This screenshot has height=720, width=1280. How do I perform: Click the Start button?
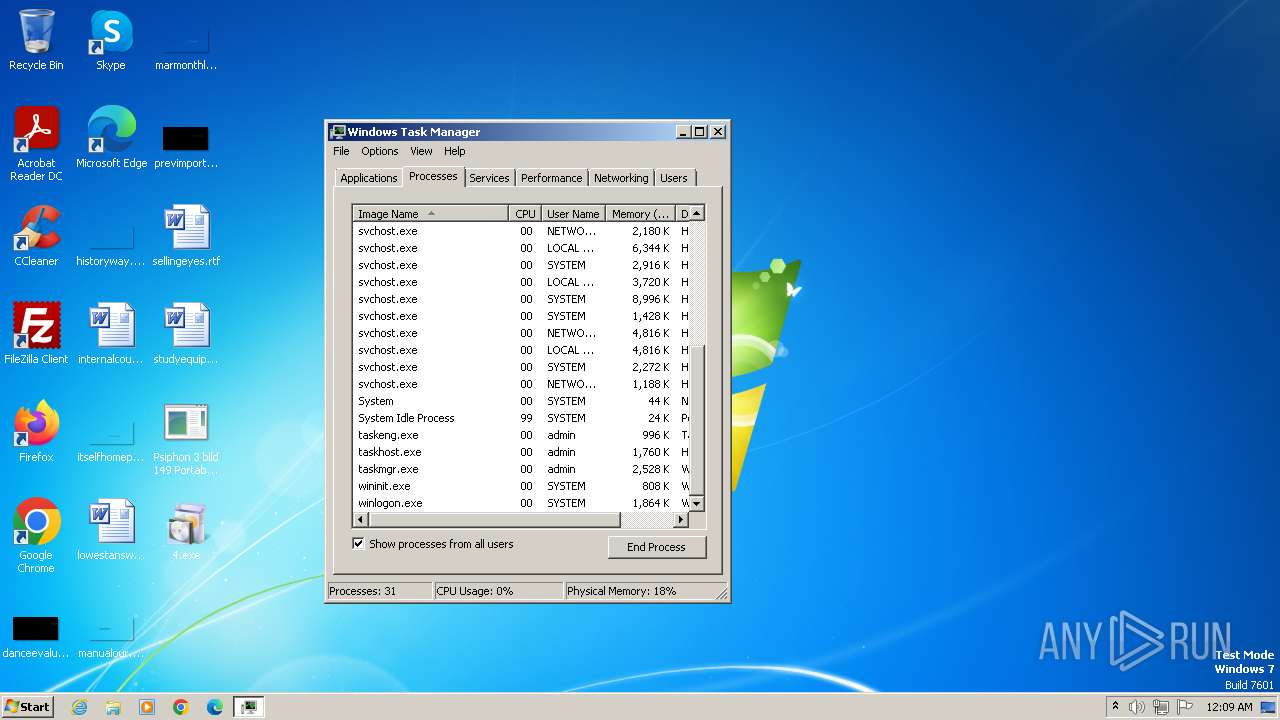click(27, 706)
